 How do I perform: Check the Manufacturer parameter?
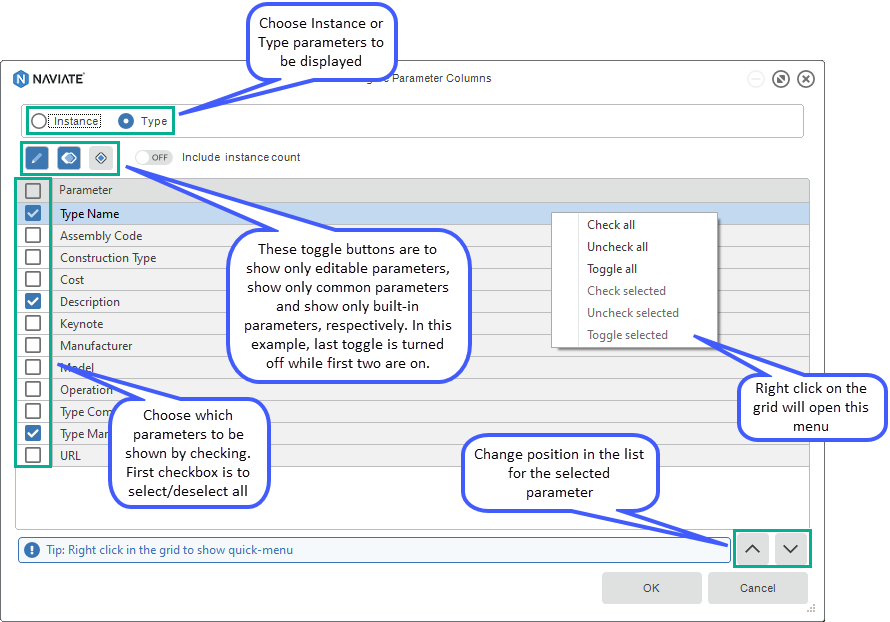click(33, 345)
